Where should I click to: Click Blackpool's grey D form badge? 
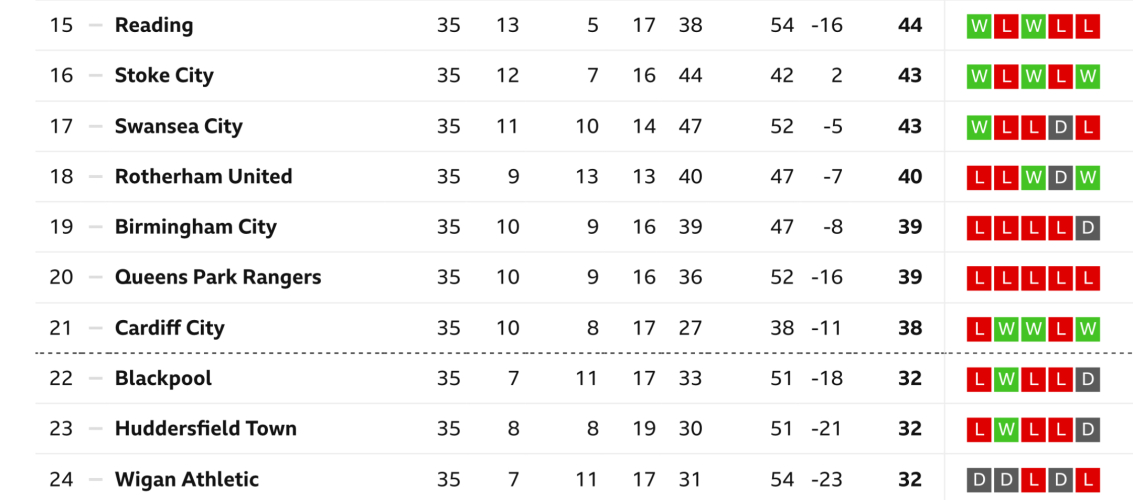(1089, 379)
